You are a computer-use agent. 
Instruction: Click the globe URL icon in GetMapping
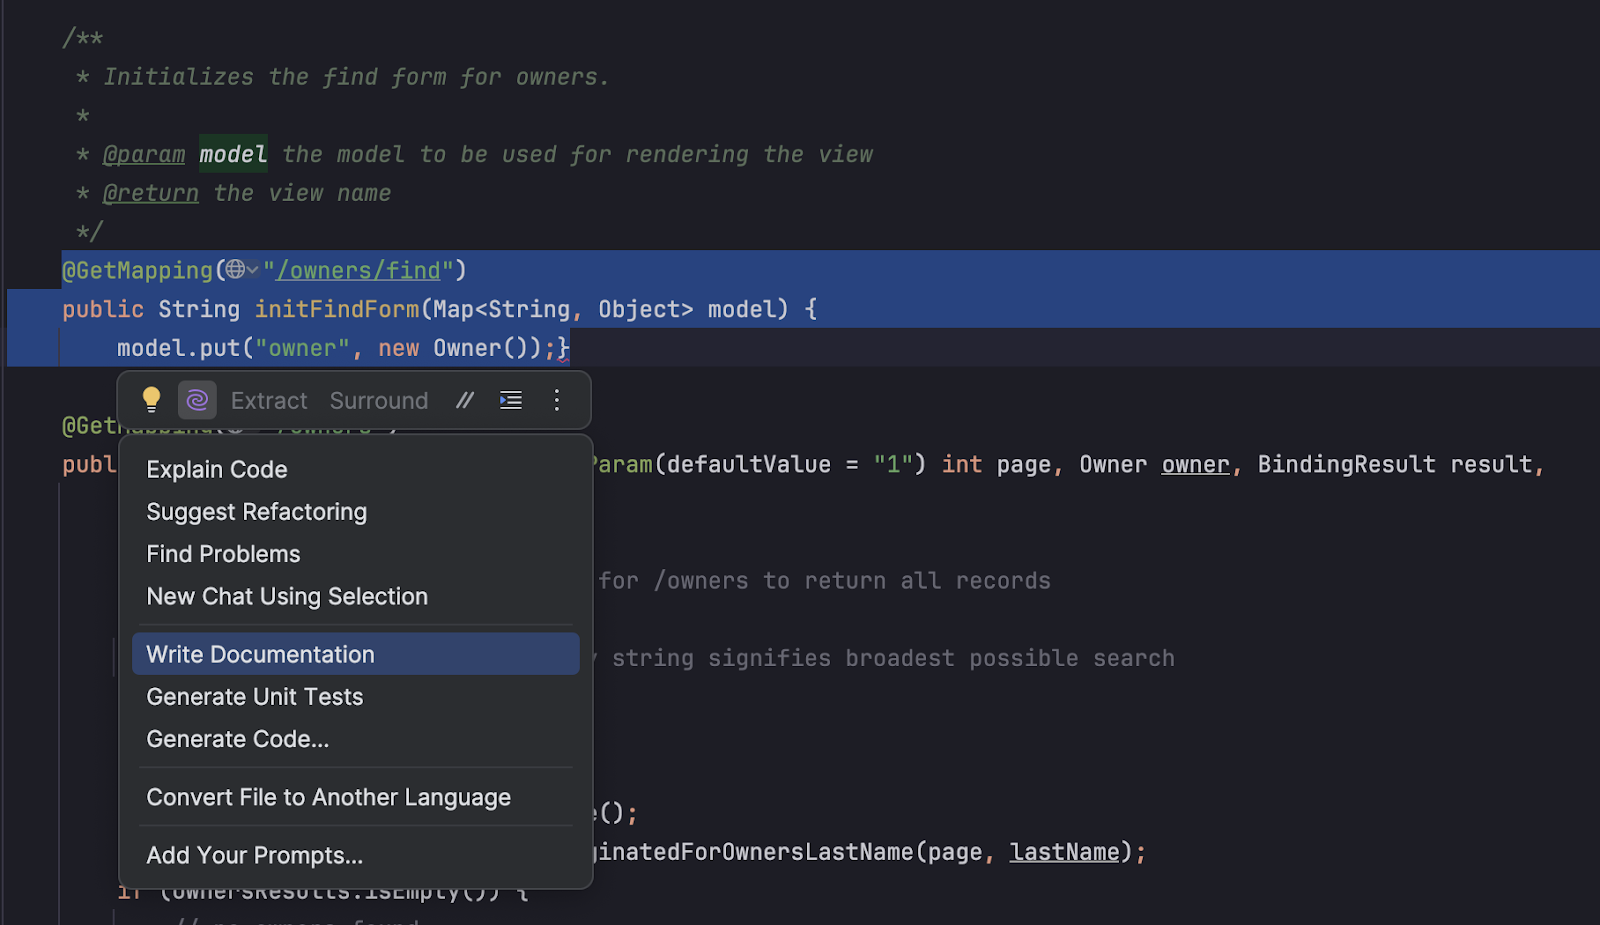coord(235,269)
